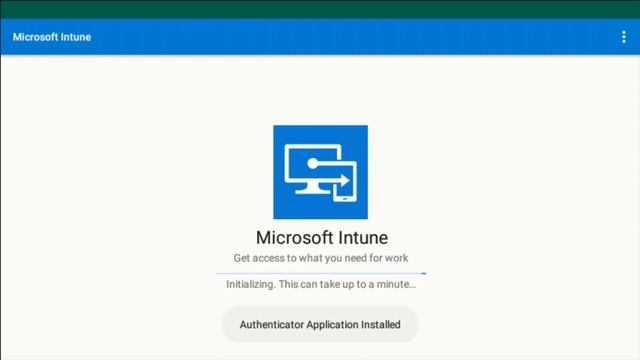Image resolution: width=640 pixels, height=360 pixels.
Task: Click the Microsoft Intune title in header bar
Action: click(x=52, y=37)
